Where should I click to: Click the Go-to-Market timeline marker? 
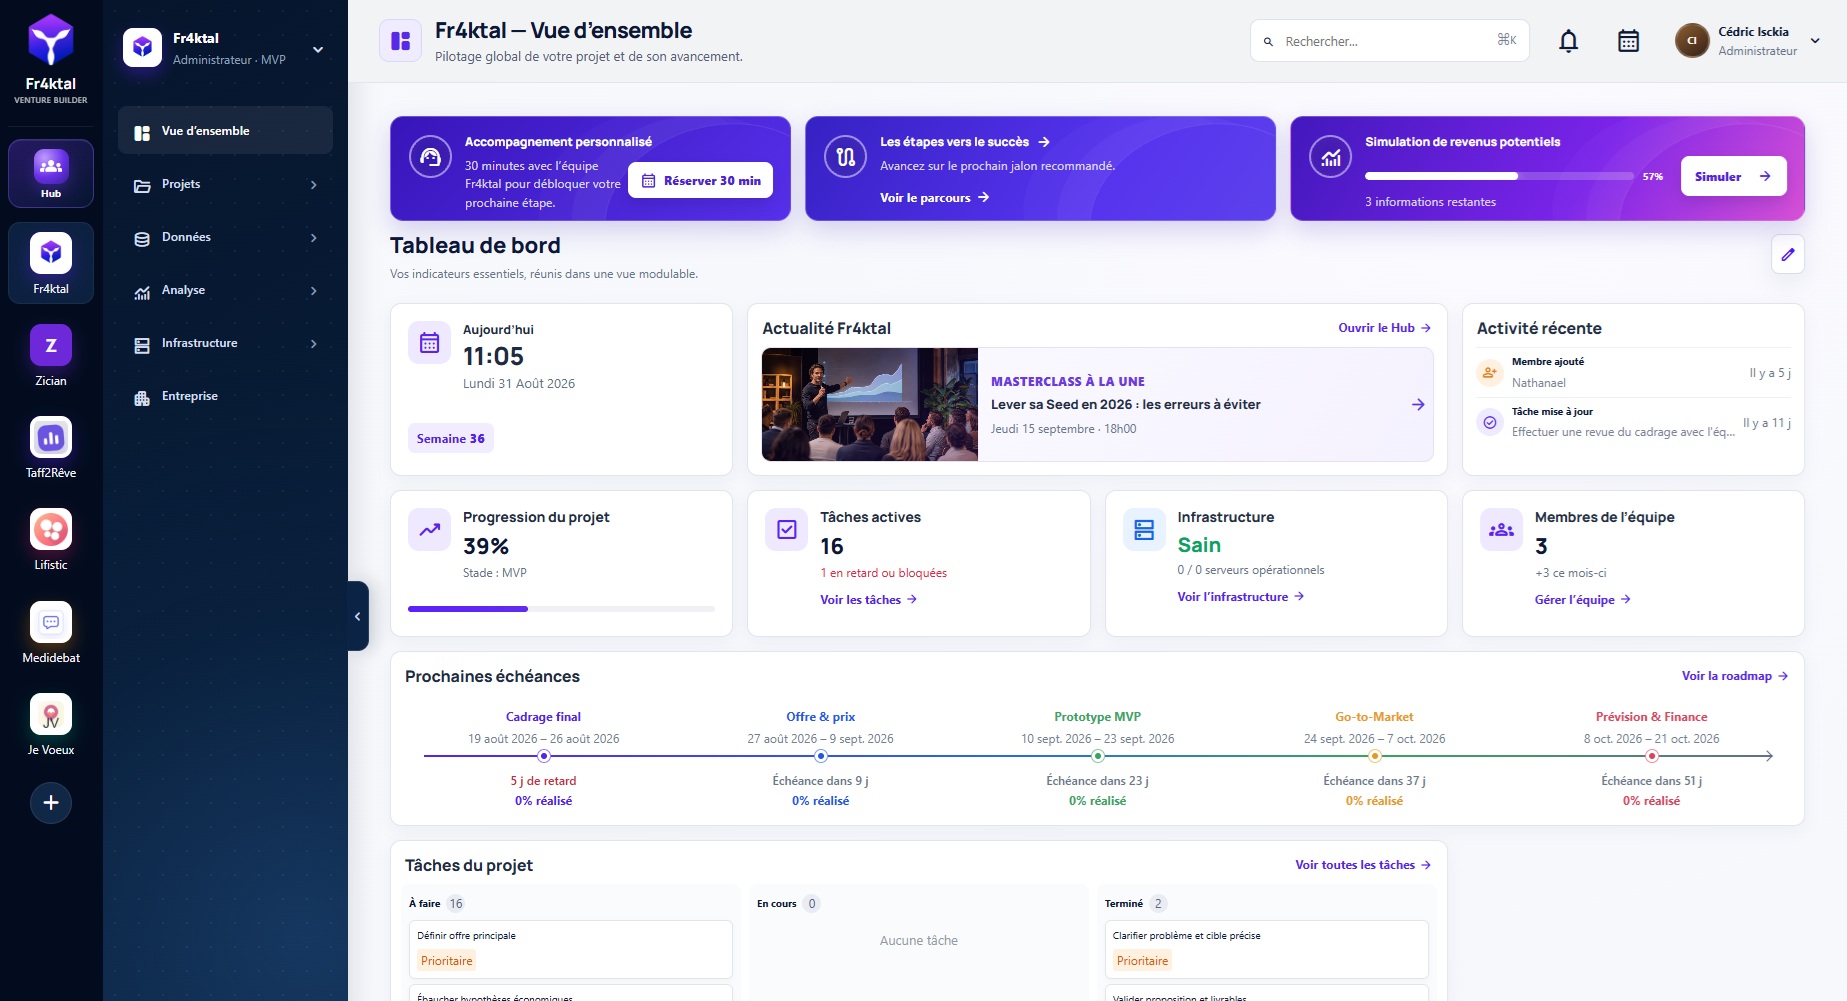(1375, 756)
